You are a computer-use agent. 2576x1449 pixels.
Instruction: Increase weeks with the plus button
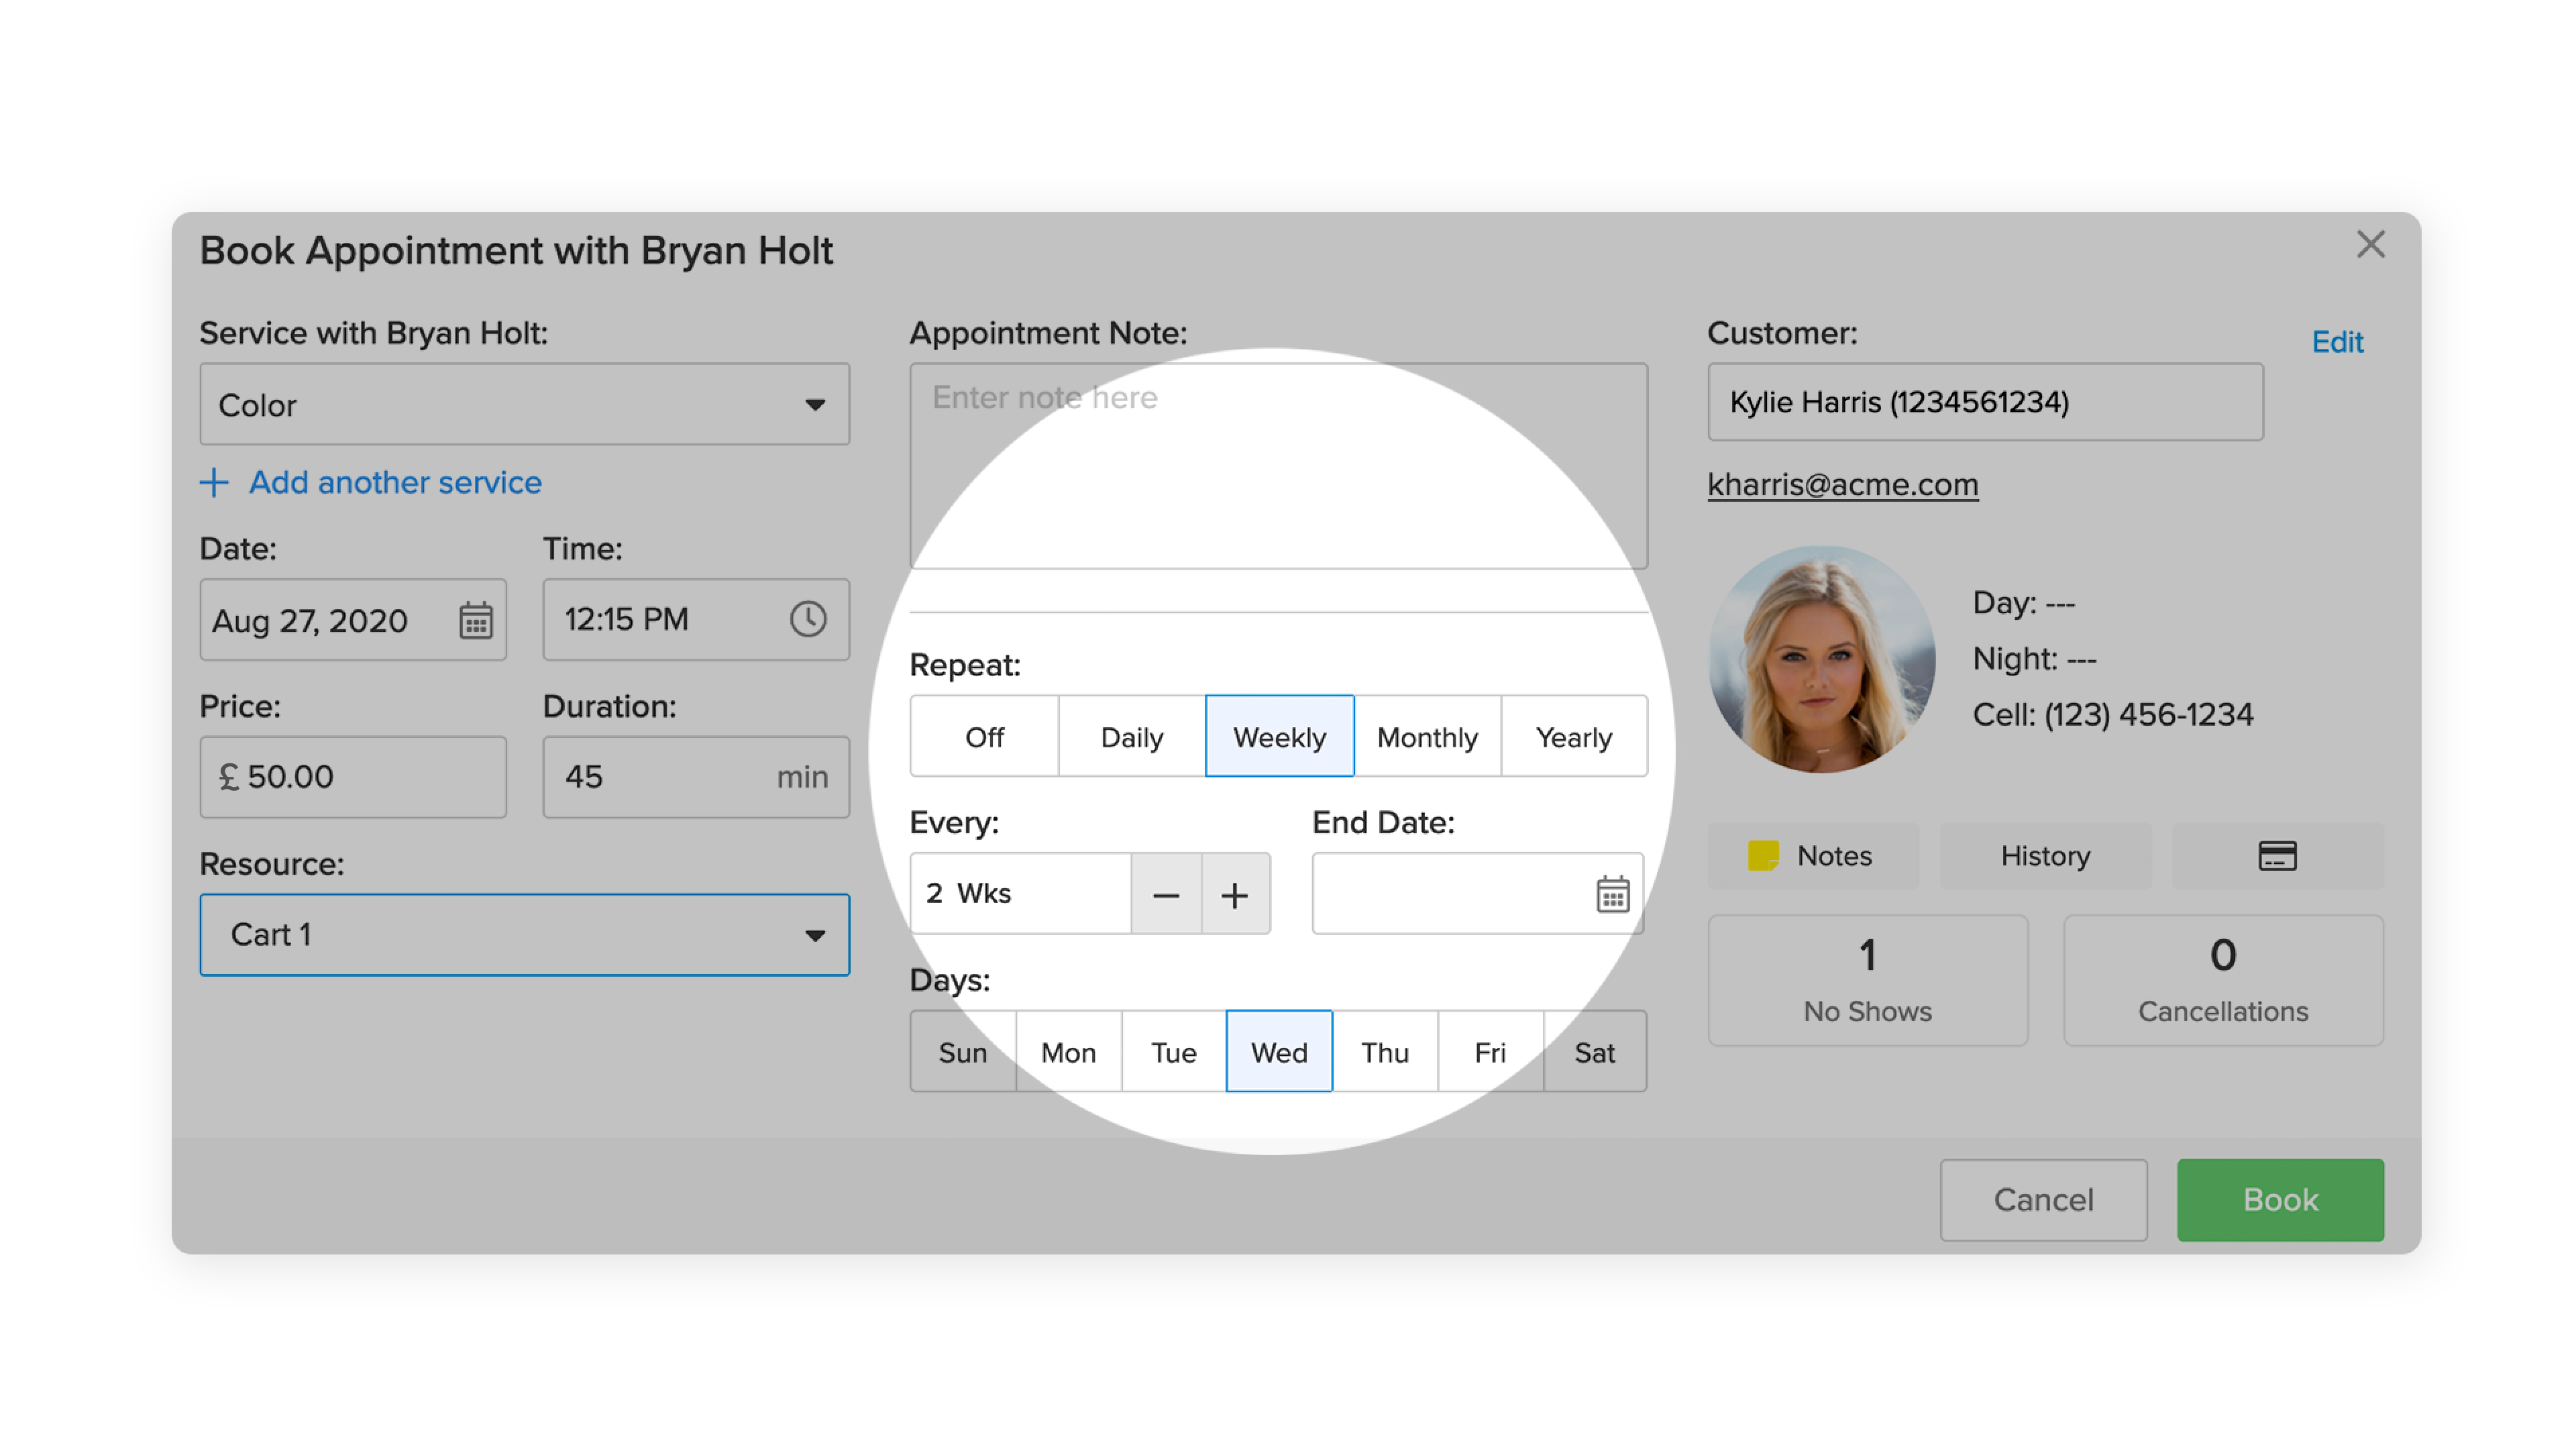pos(1235,894)
